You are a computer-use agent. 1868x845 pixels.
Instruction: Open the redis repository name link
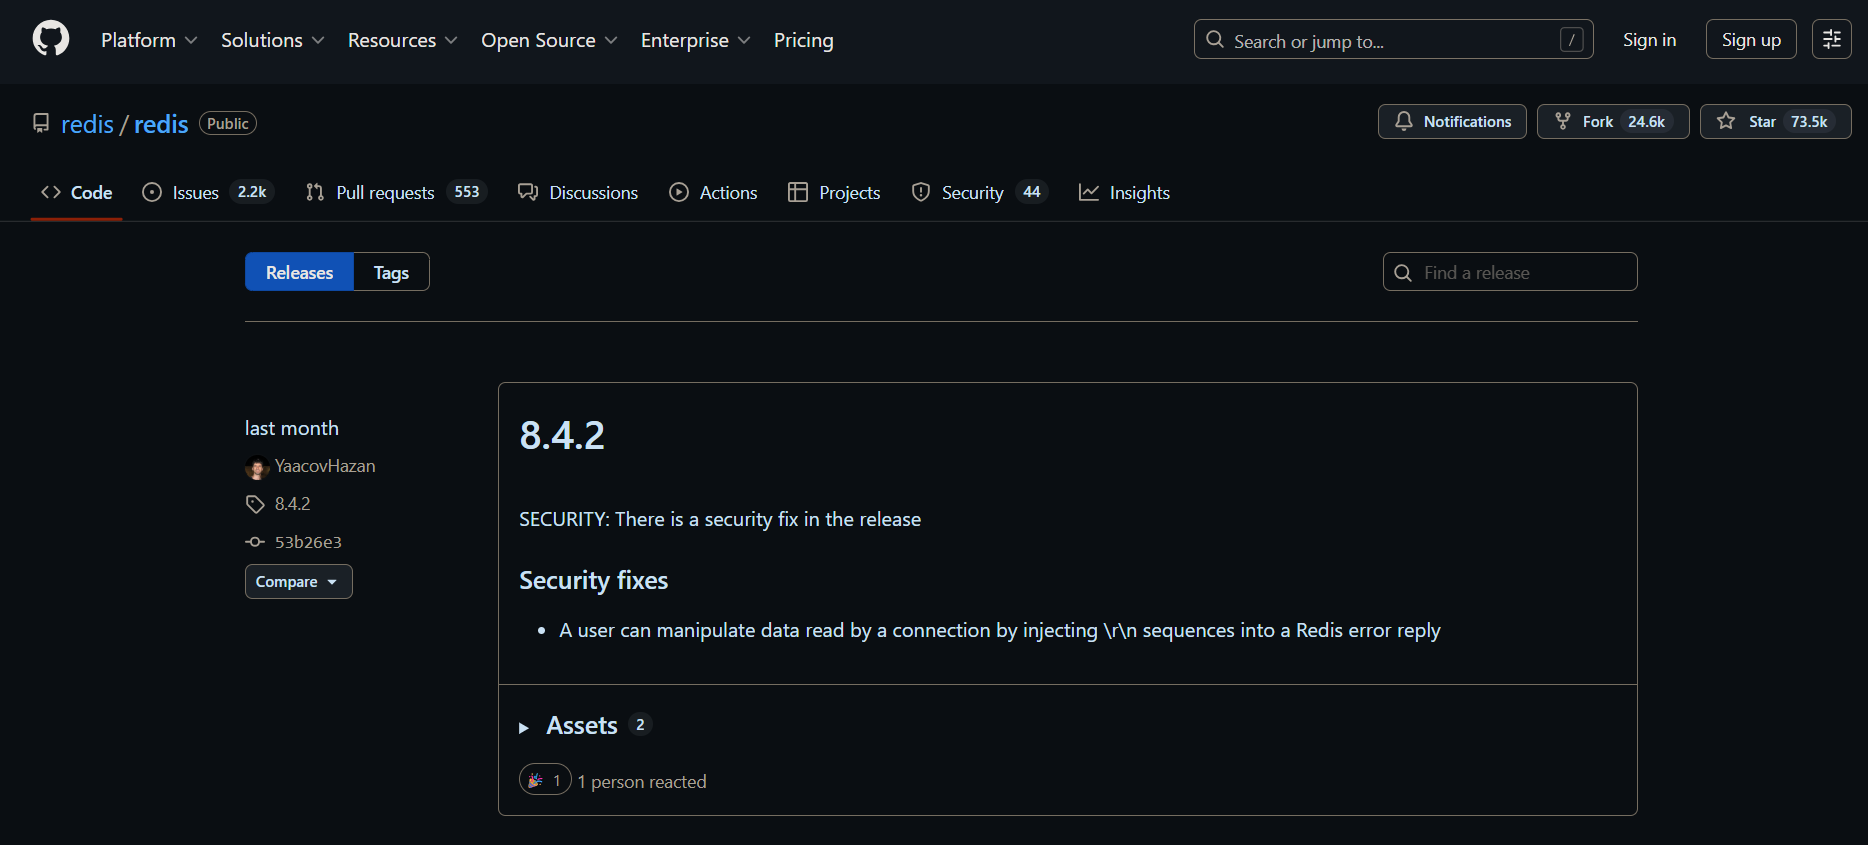(161, 124)
